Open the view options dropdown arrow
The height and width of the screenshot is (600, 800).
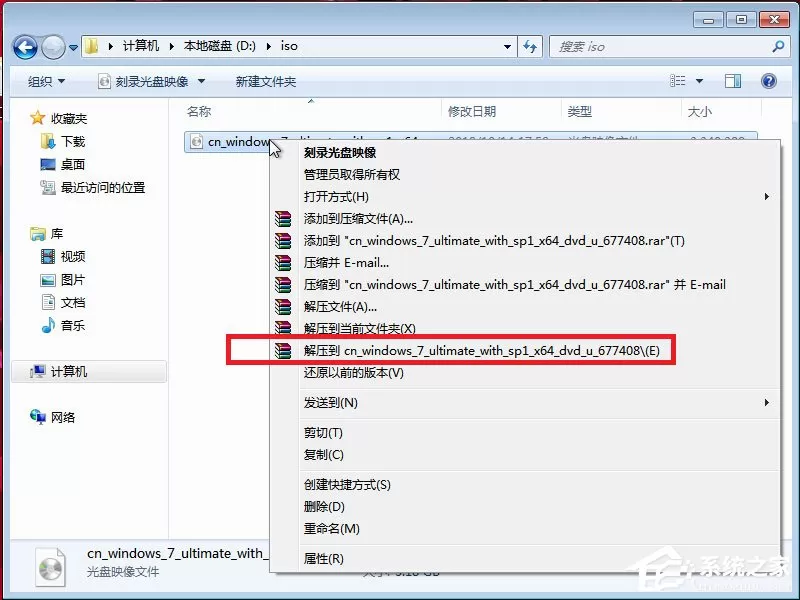point(699,81)
